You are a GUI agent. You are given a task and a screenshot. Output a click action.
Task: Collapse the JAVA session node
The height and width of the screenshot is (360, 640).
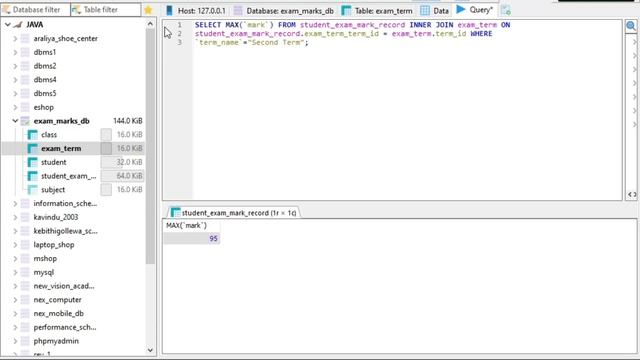pos(7,24)
